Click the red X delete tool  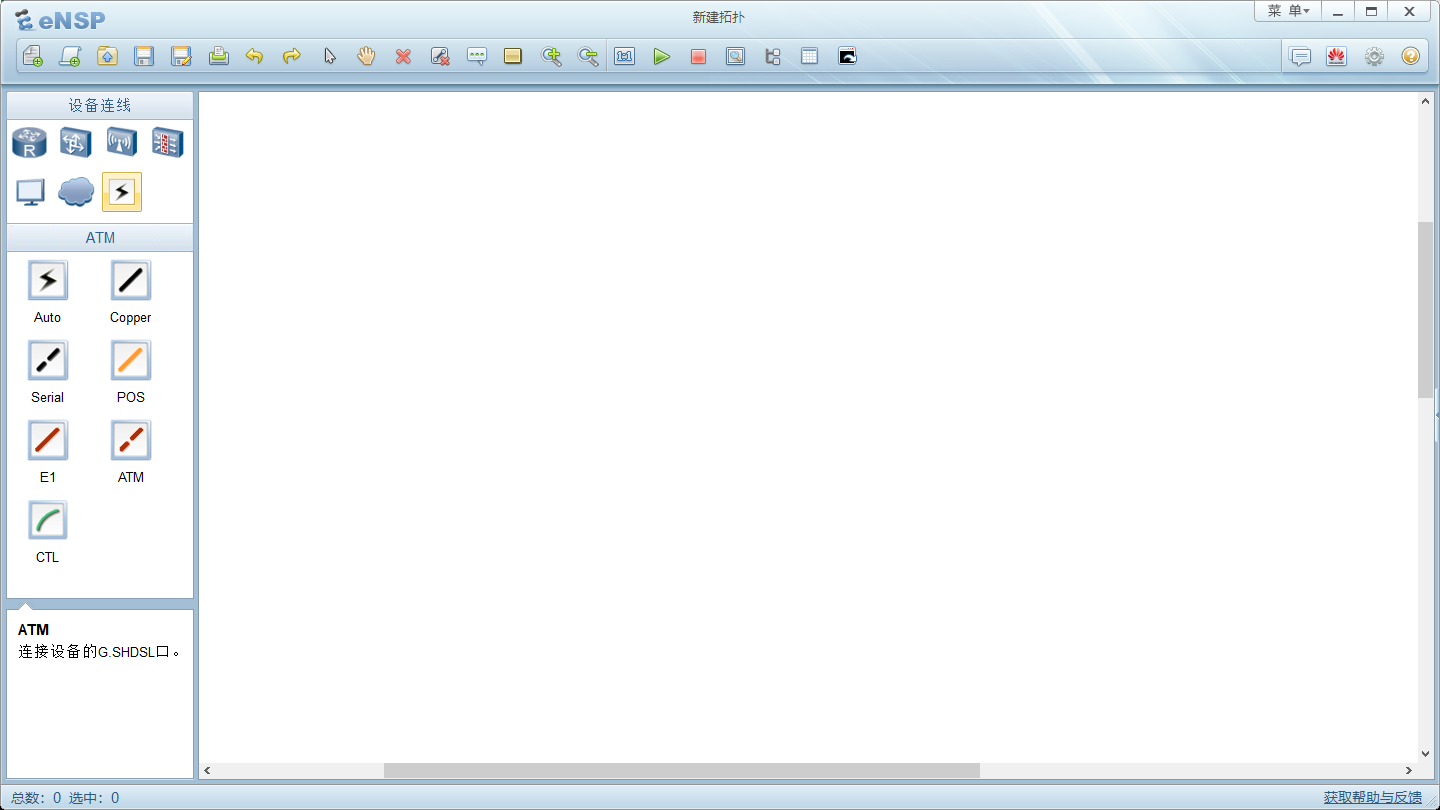pos(403,56)
